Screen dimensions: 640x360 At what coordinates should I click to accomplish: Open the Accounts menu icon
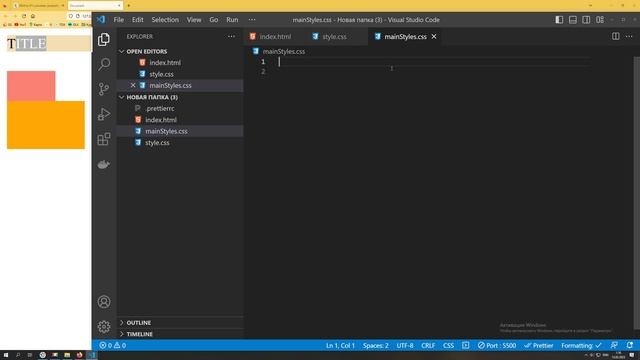click(104, 302)
